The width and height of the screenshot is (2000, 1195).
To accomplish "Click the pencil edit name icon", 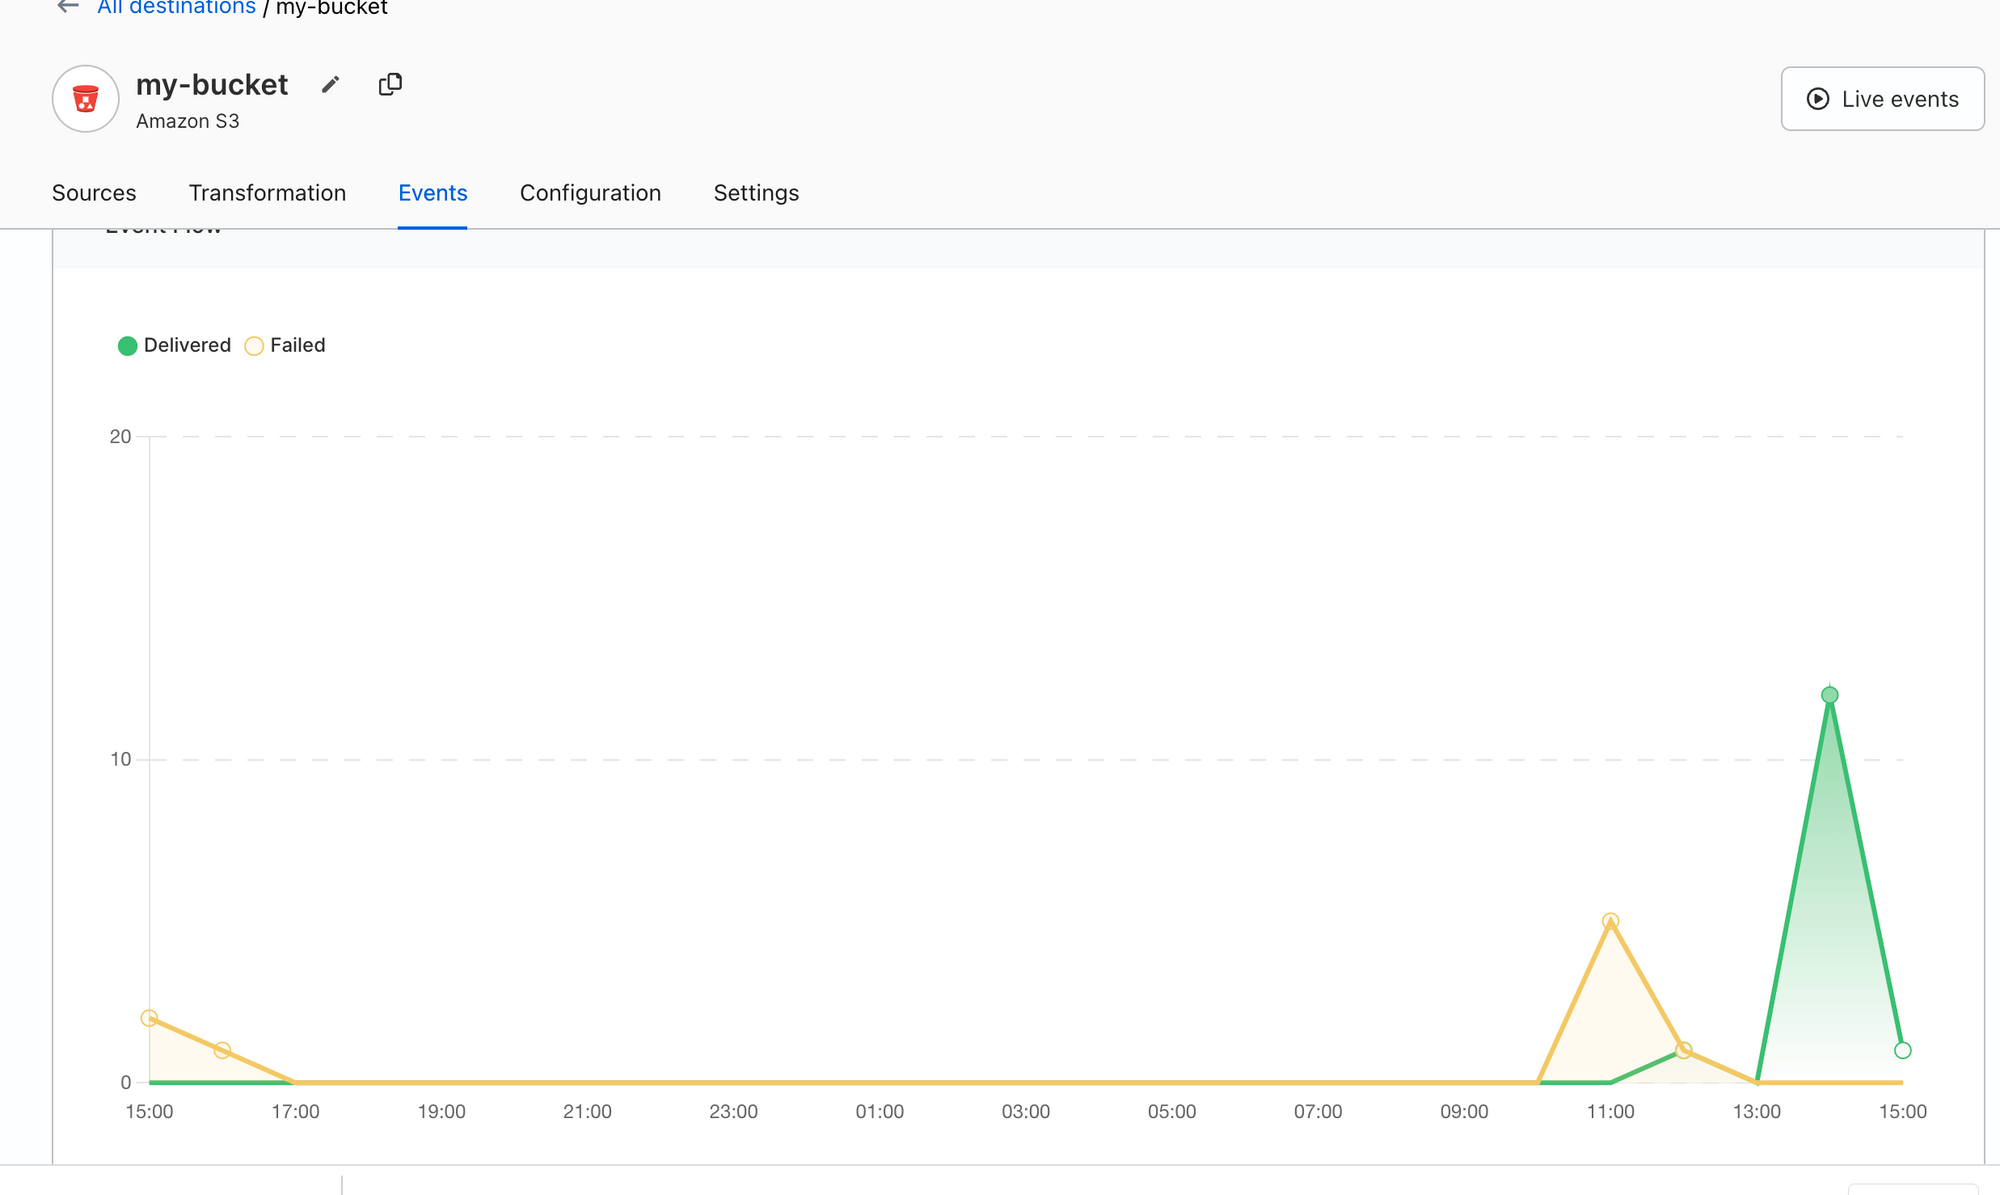I will pyautogui.click(x=330, y=85).
